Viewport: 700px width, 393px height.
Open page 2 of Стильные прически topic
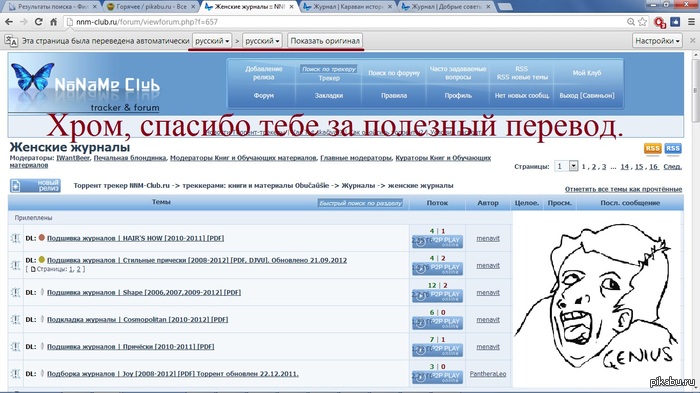point(78,269)
